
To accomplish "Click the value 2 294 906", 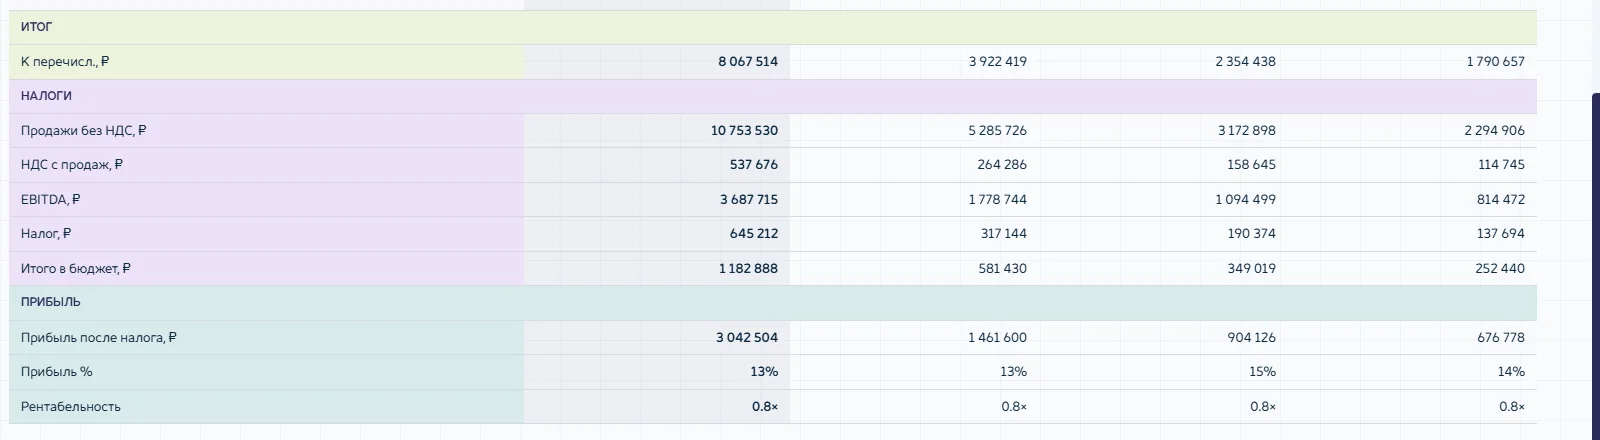I will click(1495, 131).
